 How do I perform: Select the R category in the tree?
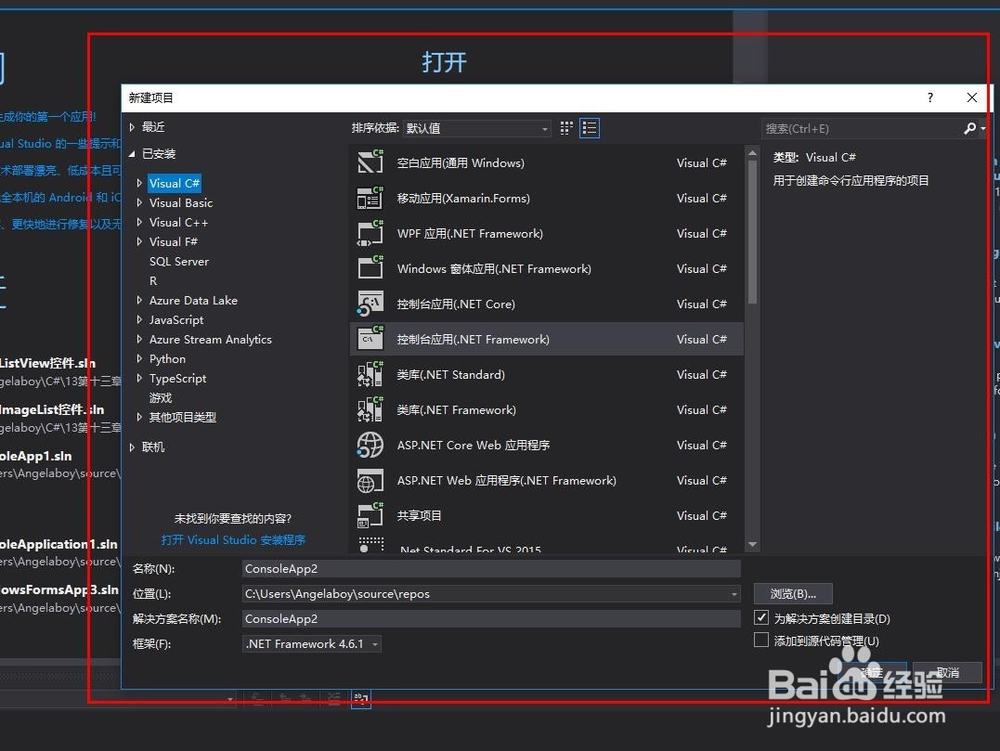point(153,281)
